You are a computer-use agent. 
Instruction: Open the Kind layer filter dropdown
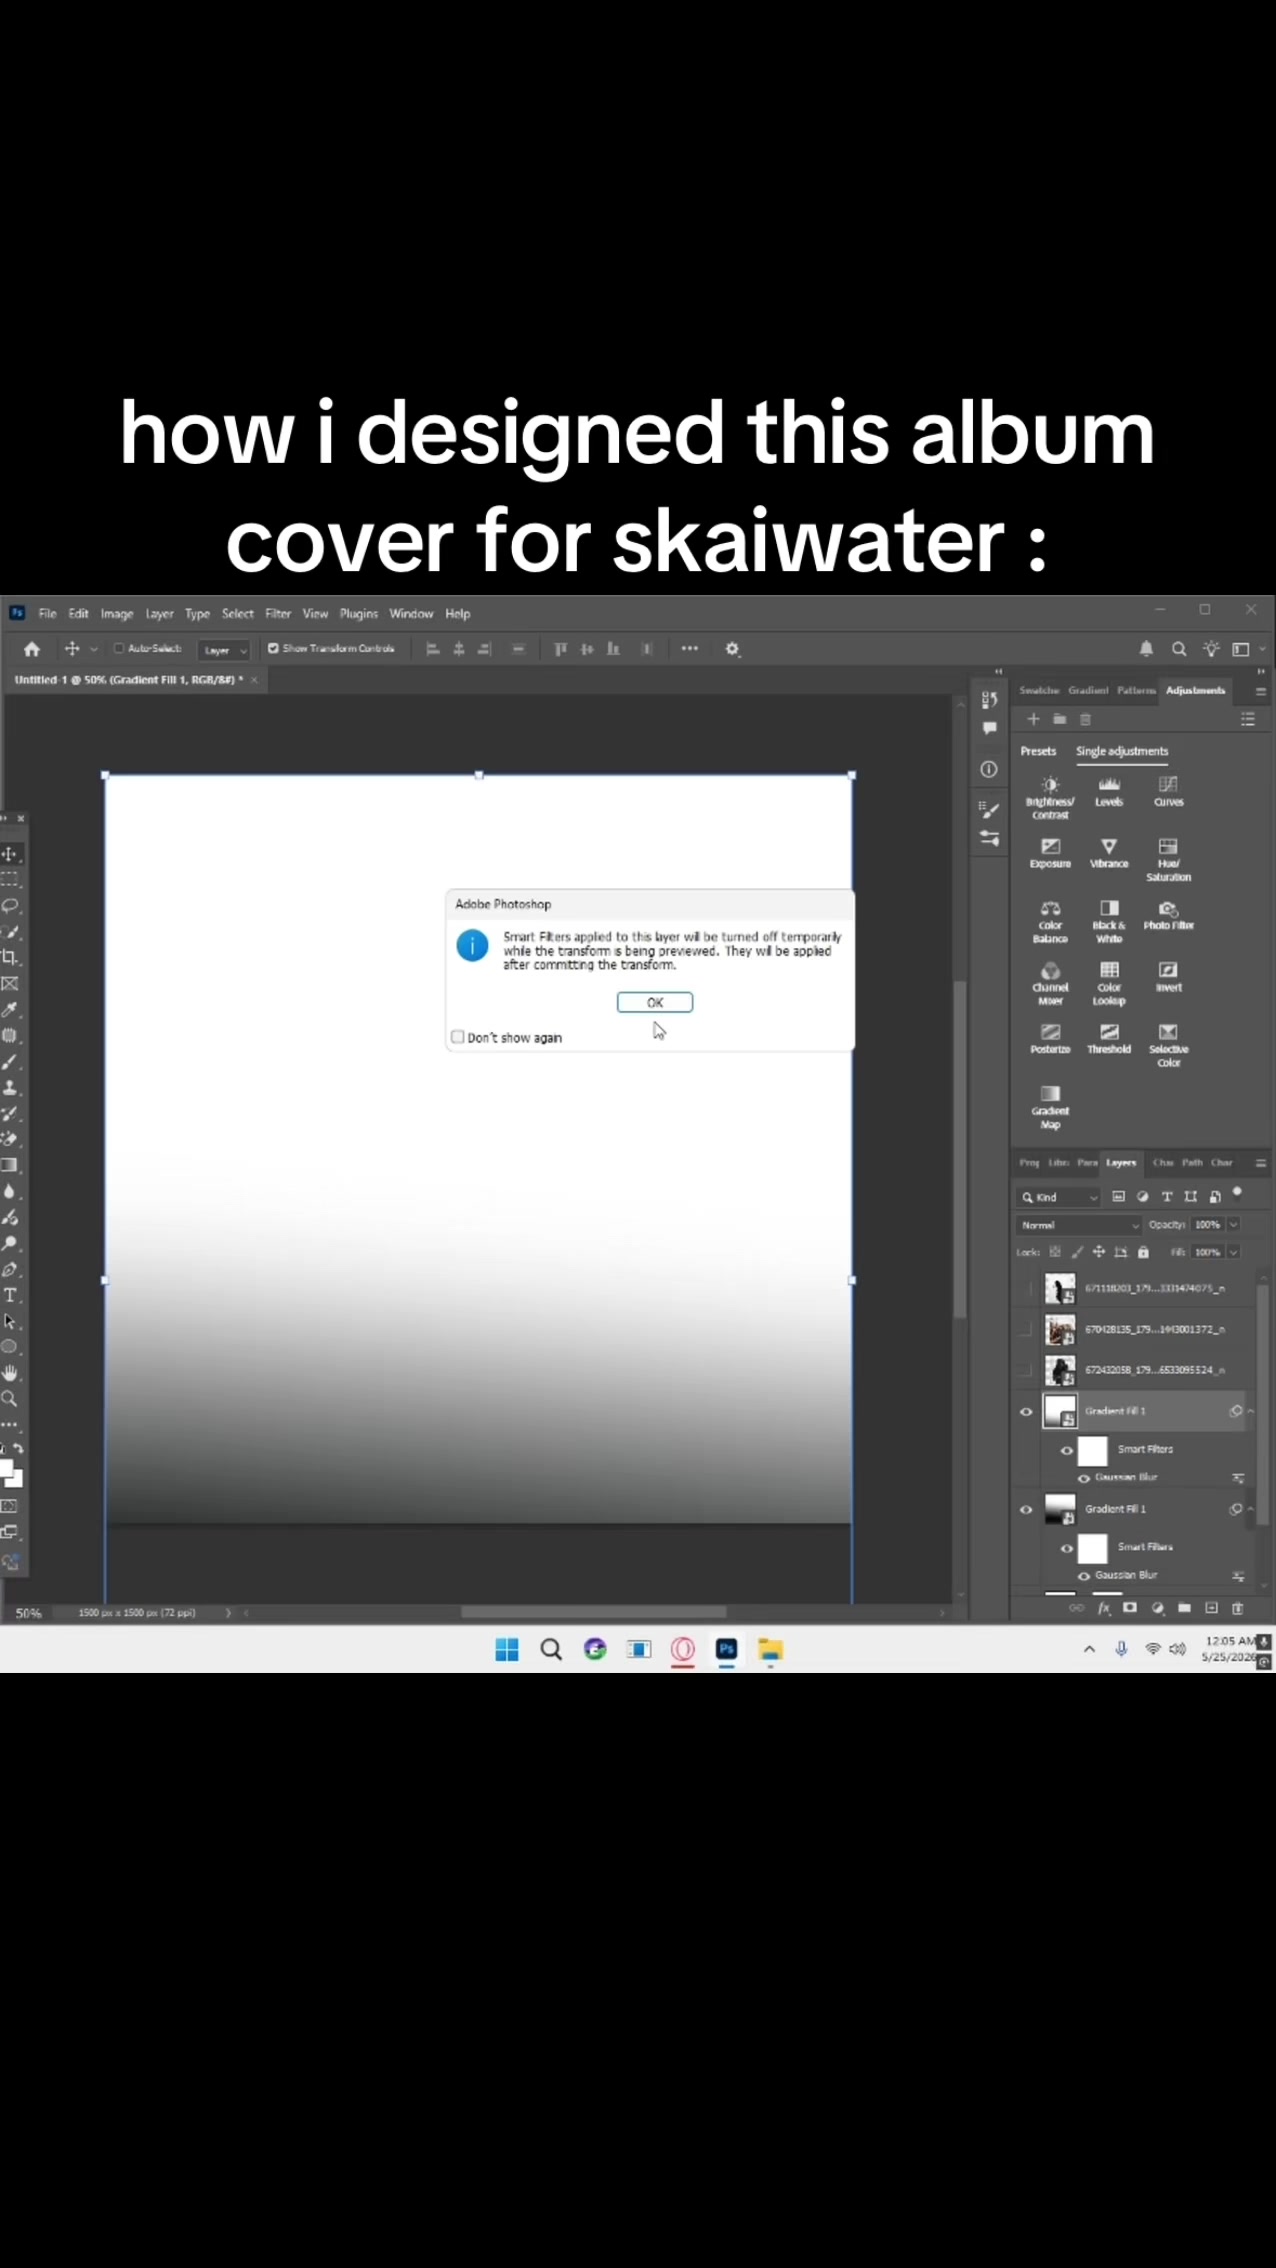[x=1059, y=1197]
